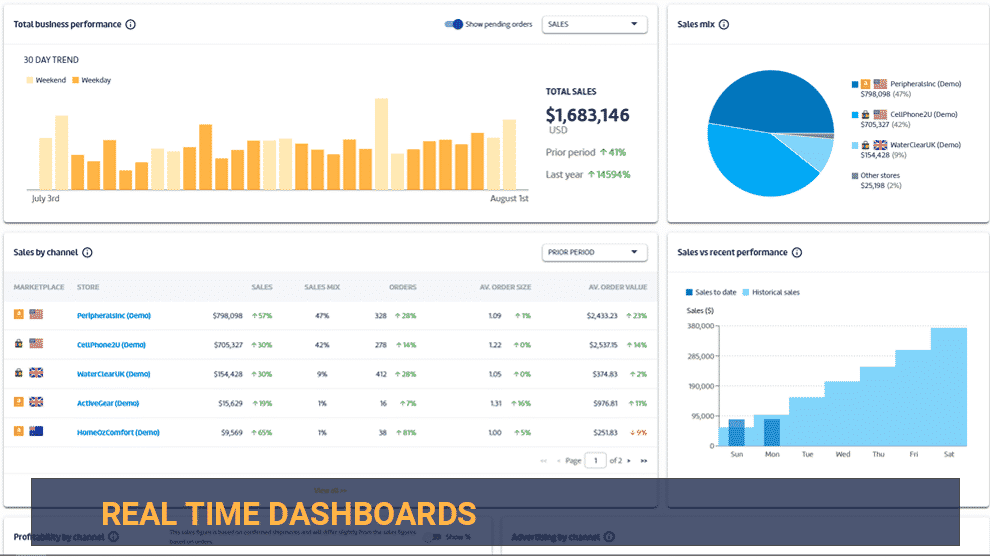Open info icon beside Sales by channel
The height and width of the screenshot is (558, 990).
tap(87, 252)
